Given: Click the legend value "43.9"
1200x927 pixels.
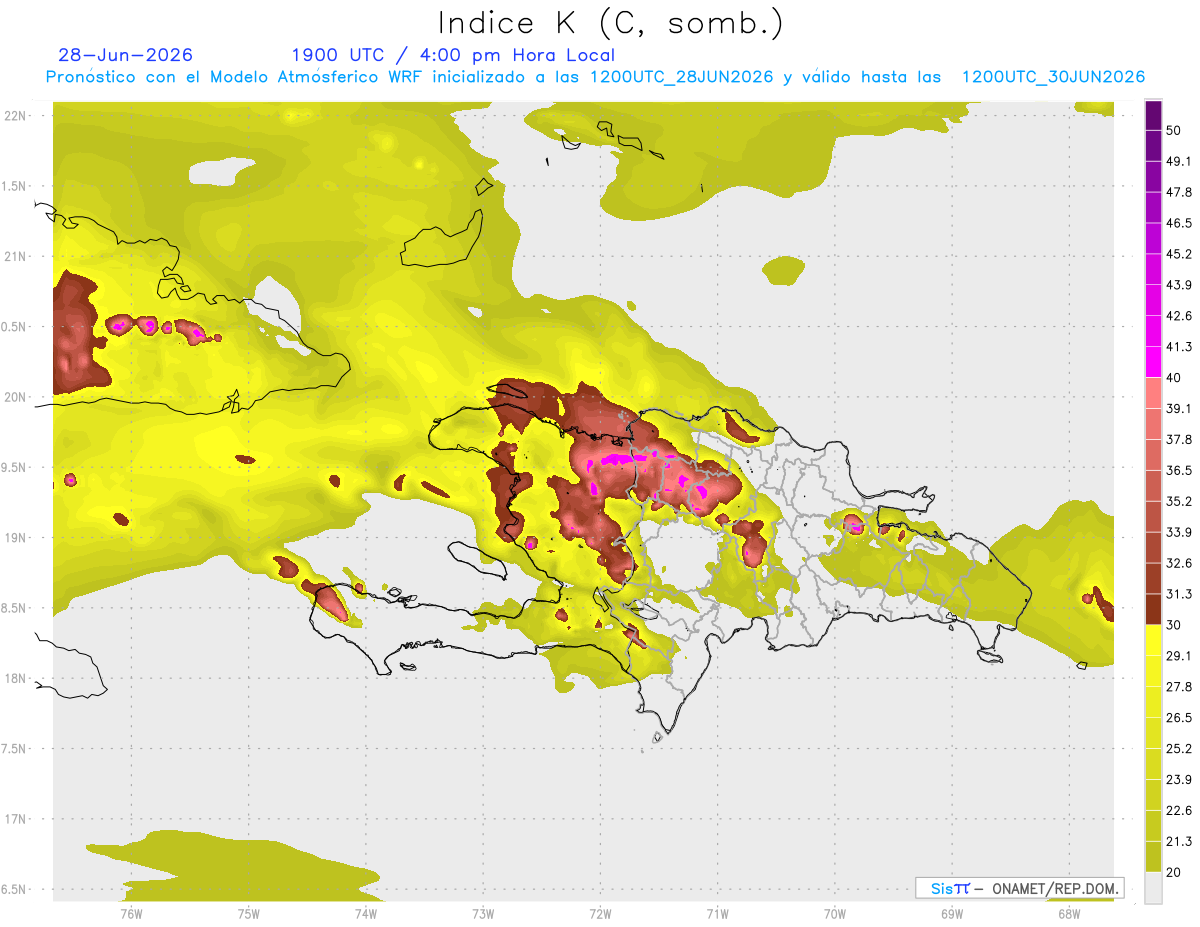Looking at the screenshot, I should tap(1180, 285).
